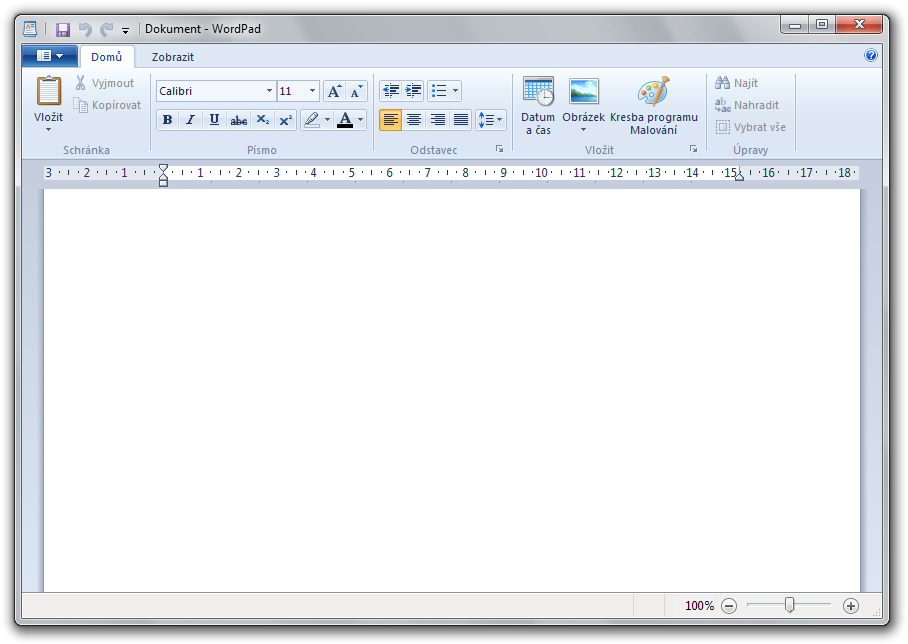Undo the last action
908x644 pixels.
click(x=85, y=29)
